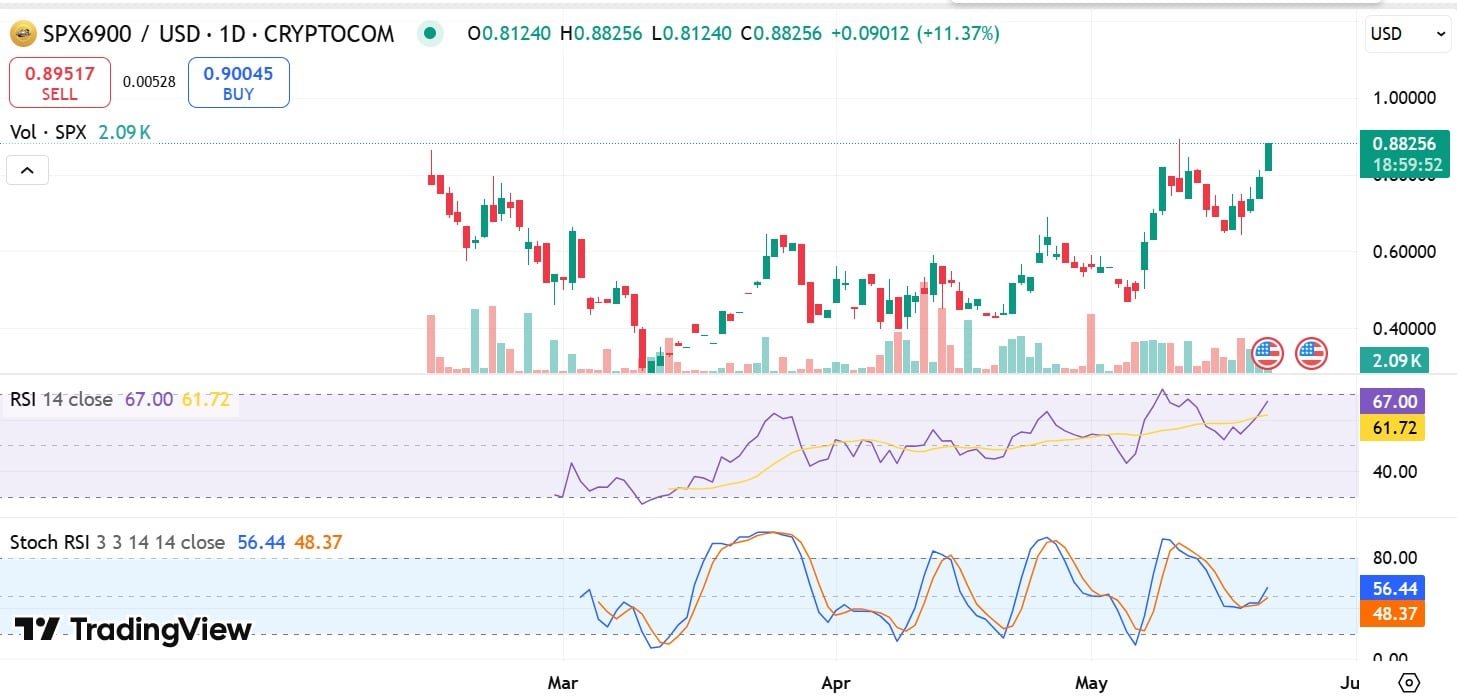Click the May label on time axis
1457x699 pixels.
coord(1091,684)
